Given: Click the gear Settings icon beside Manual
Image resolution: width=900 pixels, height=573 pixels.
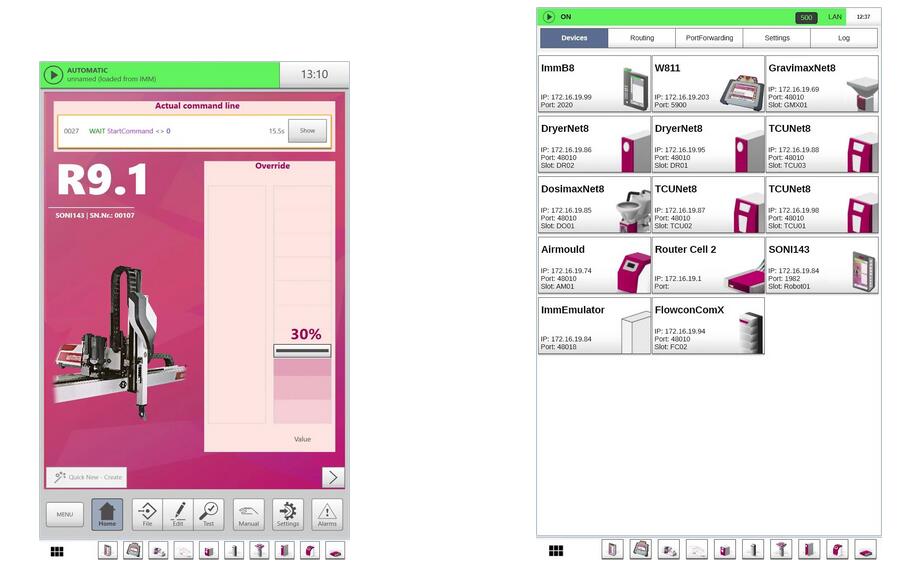Looking at the screenshot, I should click(x=288, y=514).
